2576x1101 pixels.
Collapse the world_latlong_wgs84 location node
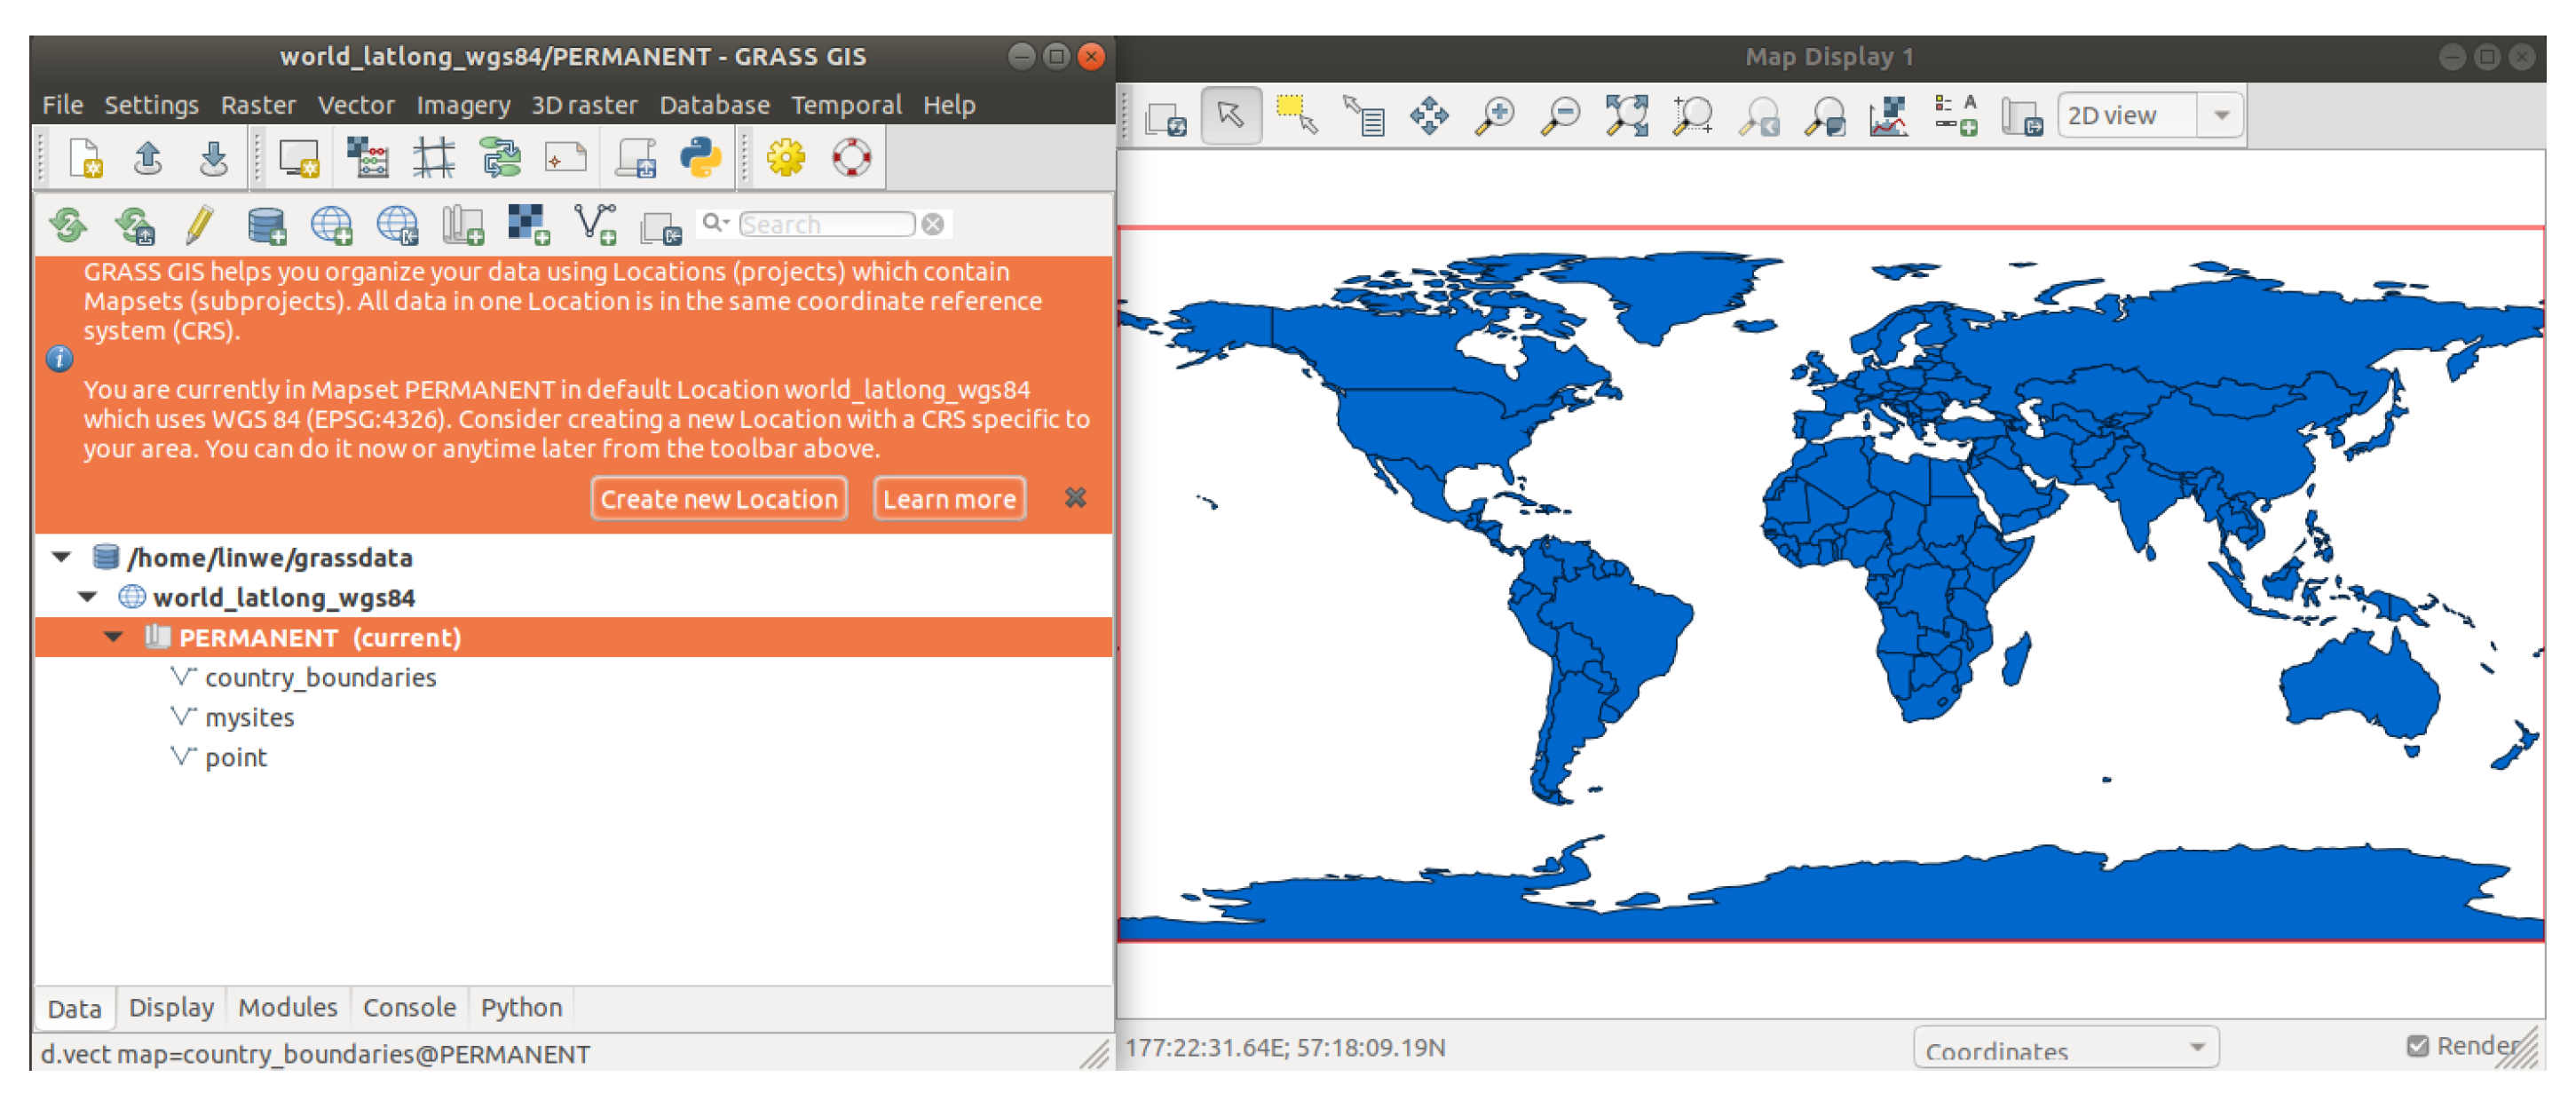[x=88, y=597]
